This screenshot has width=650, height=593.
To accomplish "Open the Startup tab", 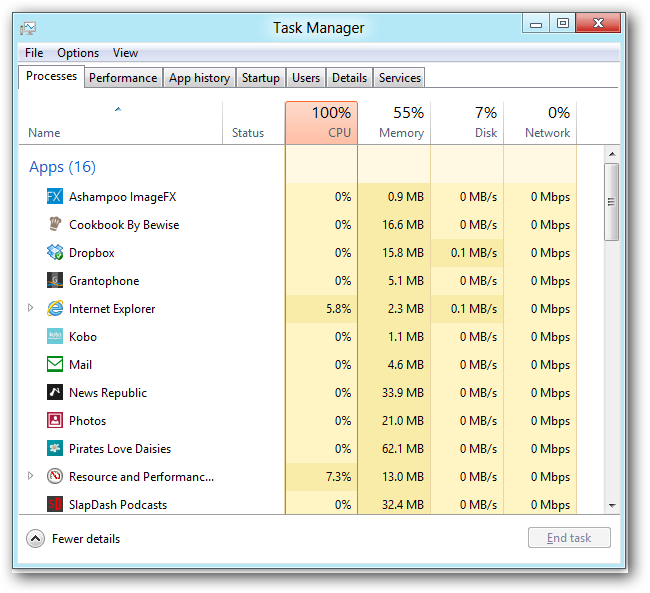I will point(261,78).
